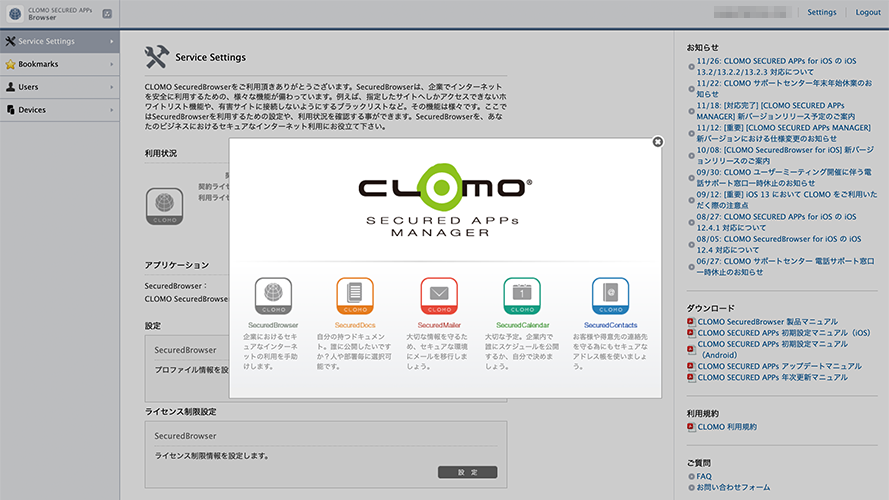Expand the Devices submenu arrow
The height and width of the screenshot is (500, 889).
(112, 110)
